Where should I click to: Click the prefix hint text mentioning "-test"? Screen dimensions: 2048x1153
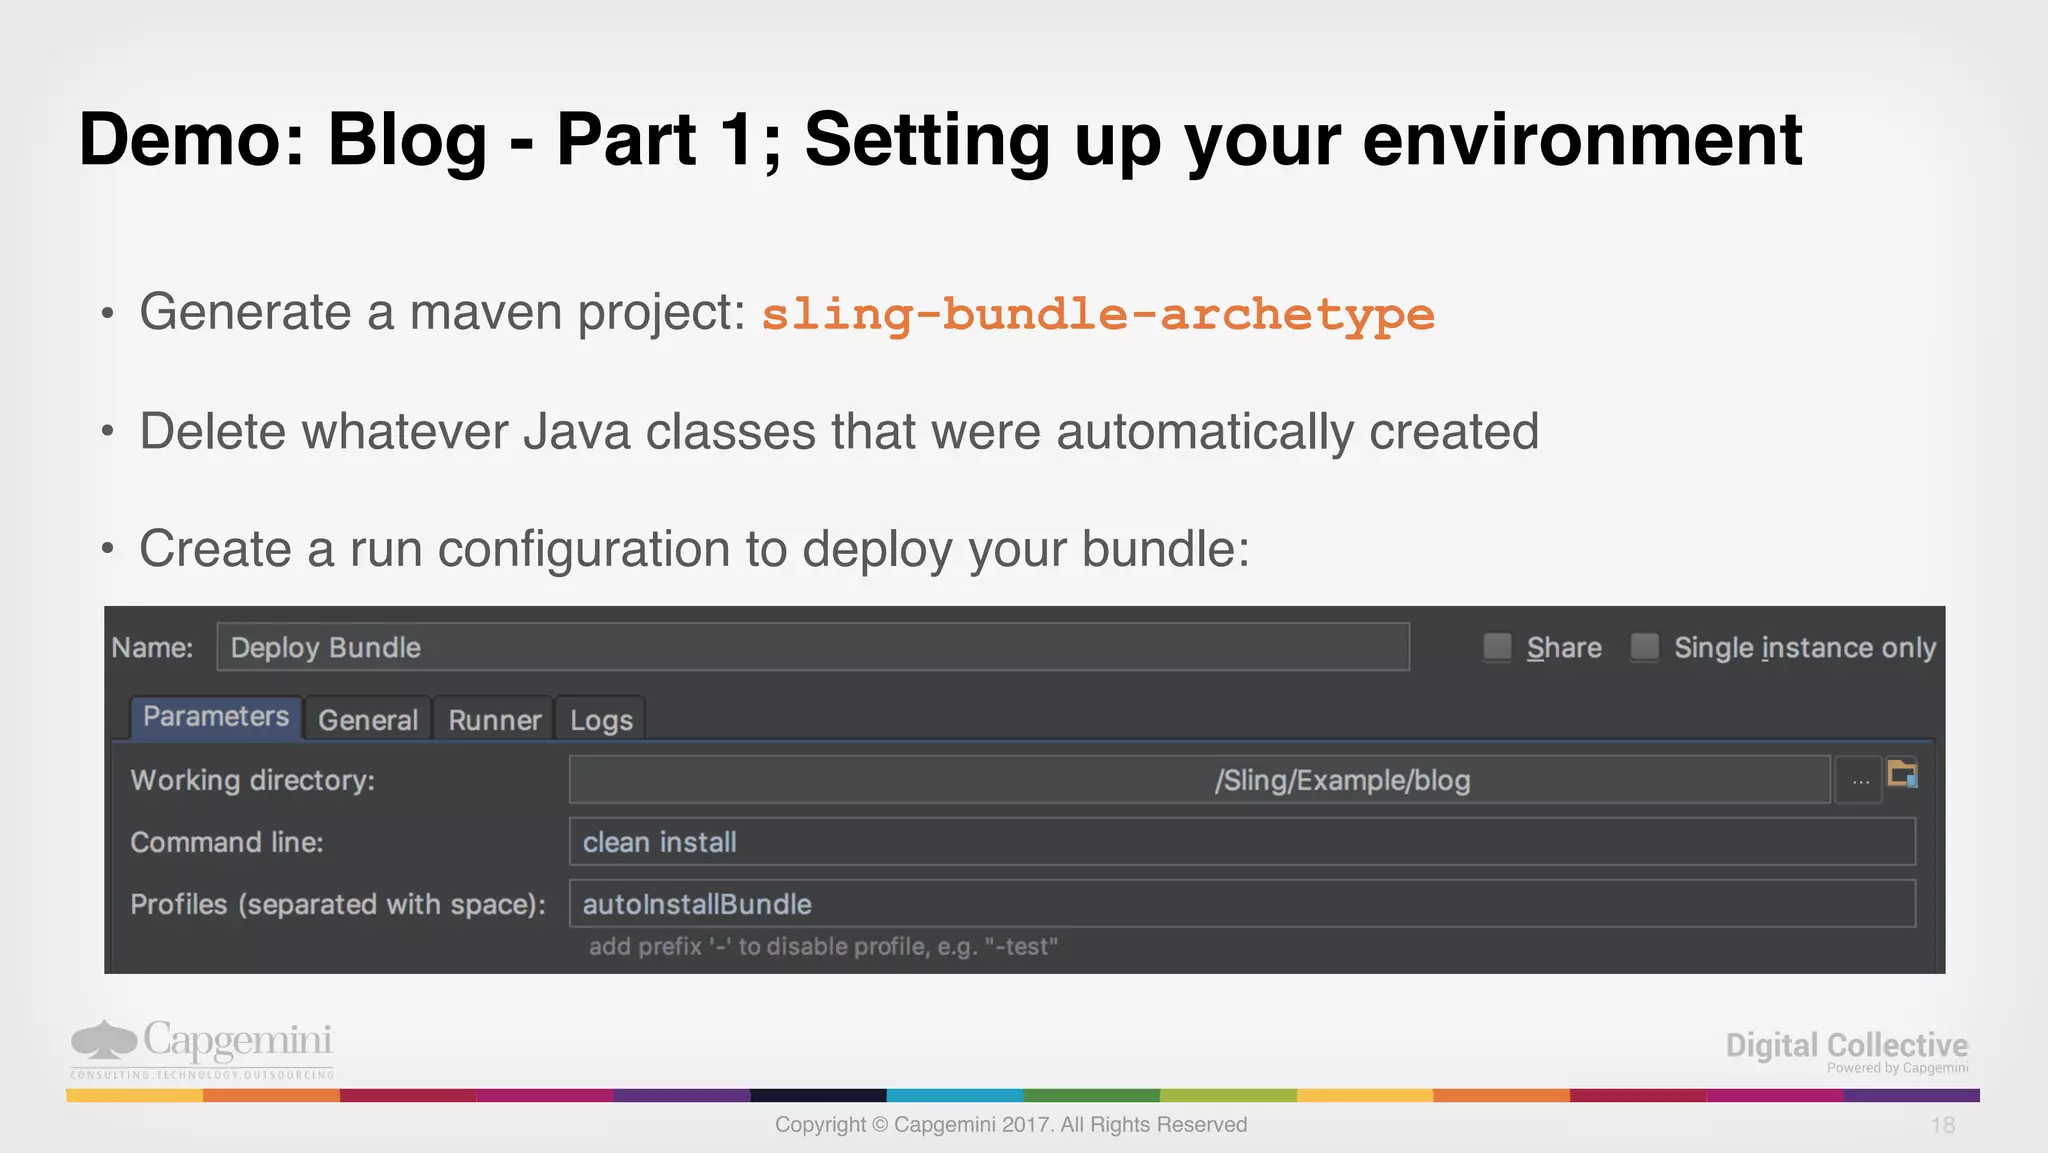click(x=823, y=946)
